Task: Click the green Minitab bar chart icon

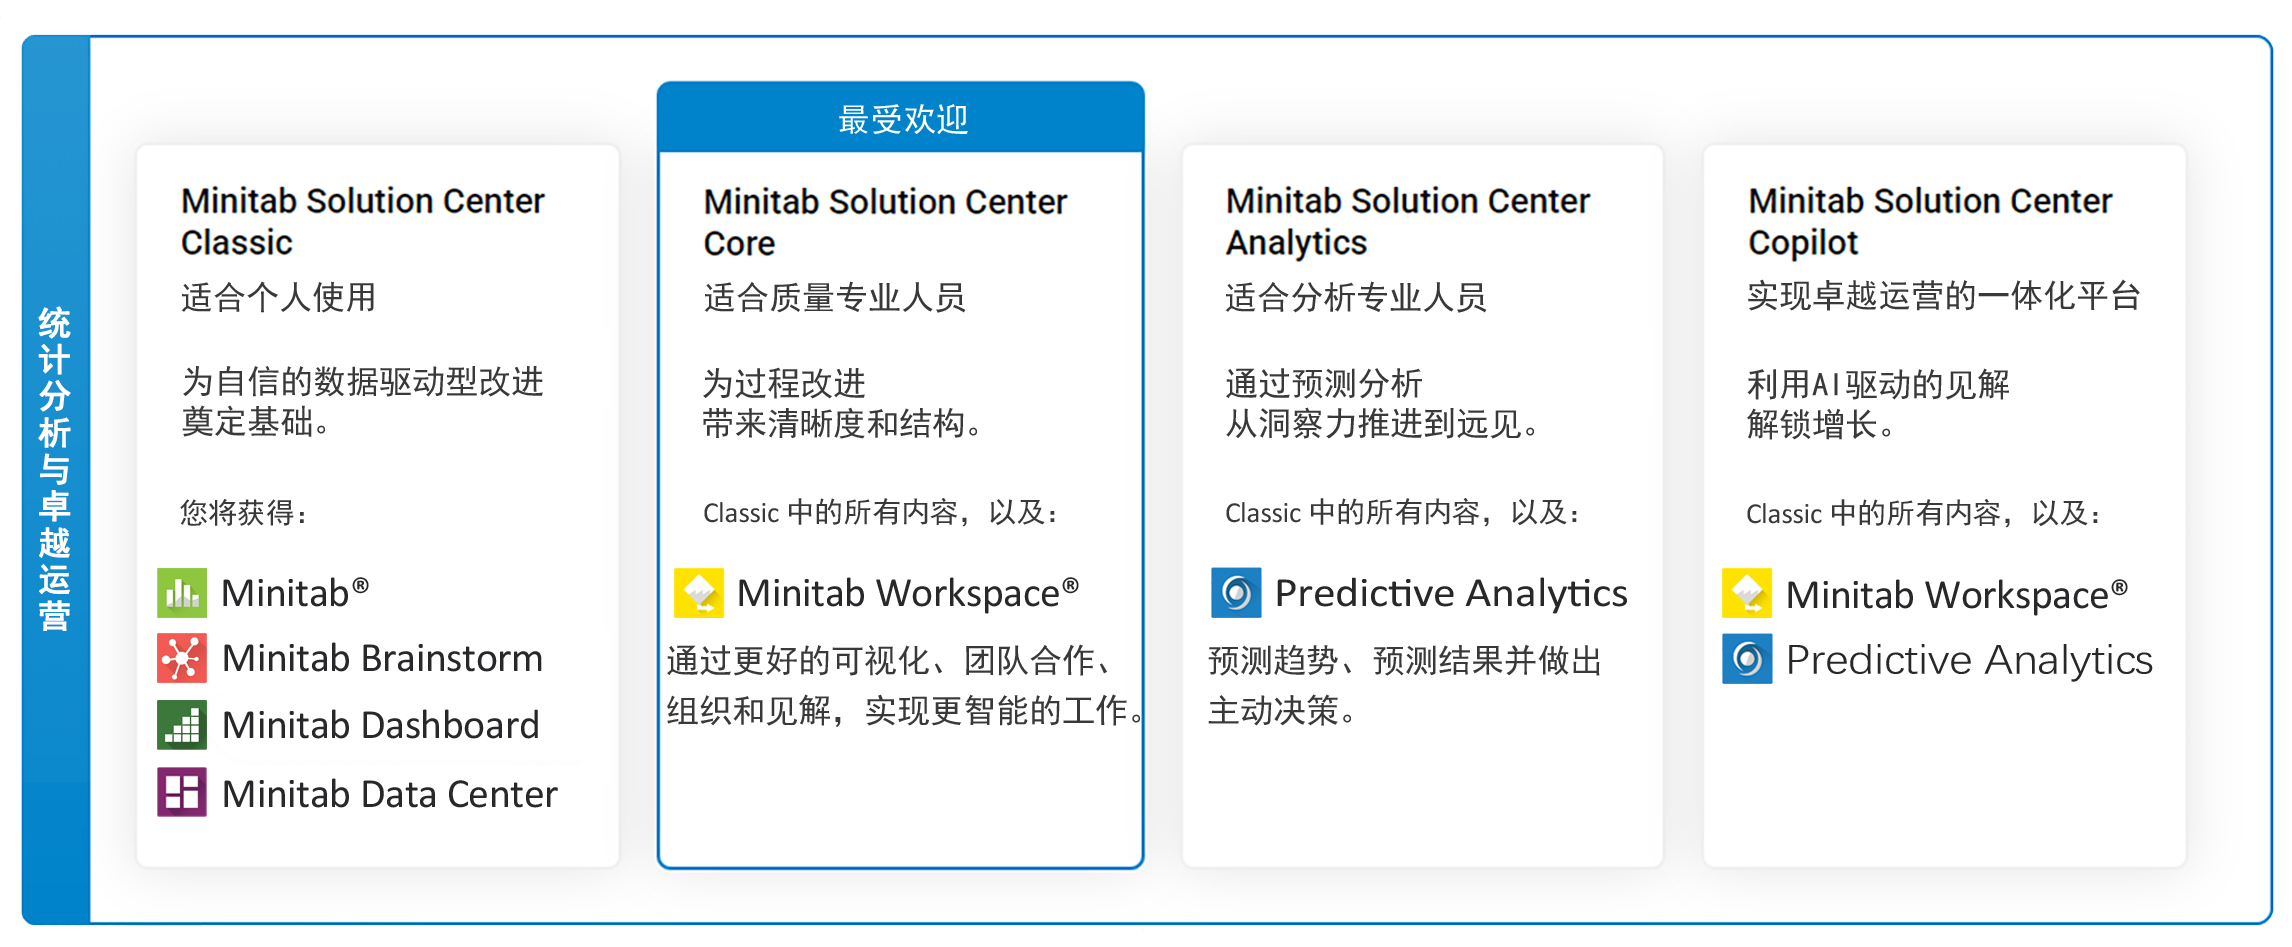Action: [x=182, y=593]
